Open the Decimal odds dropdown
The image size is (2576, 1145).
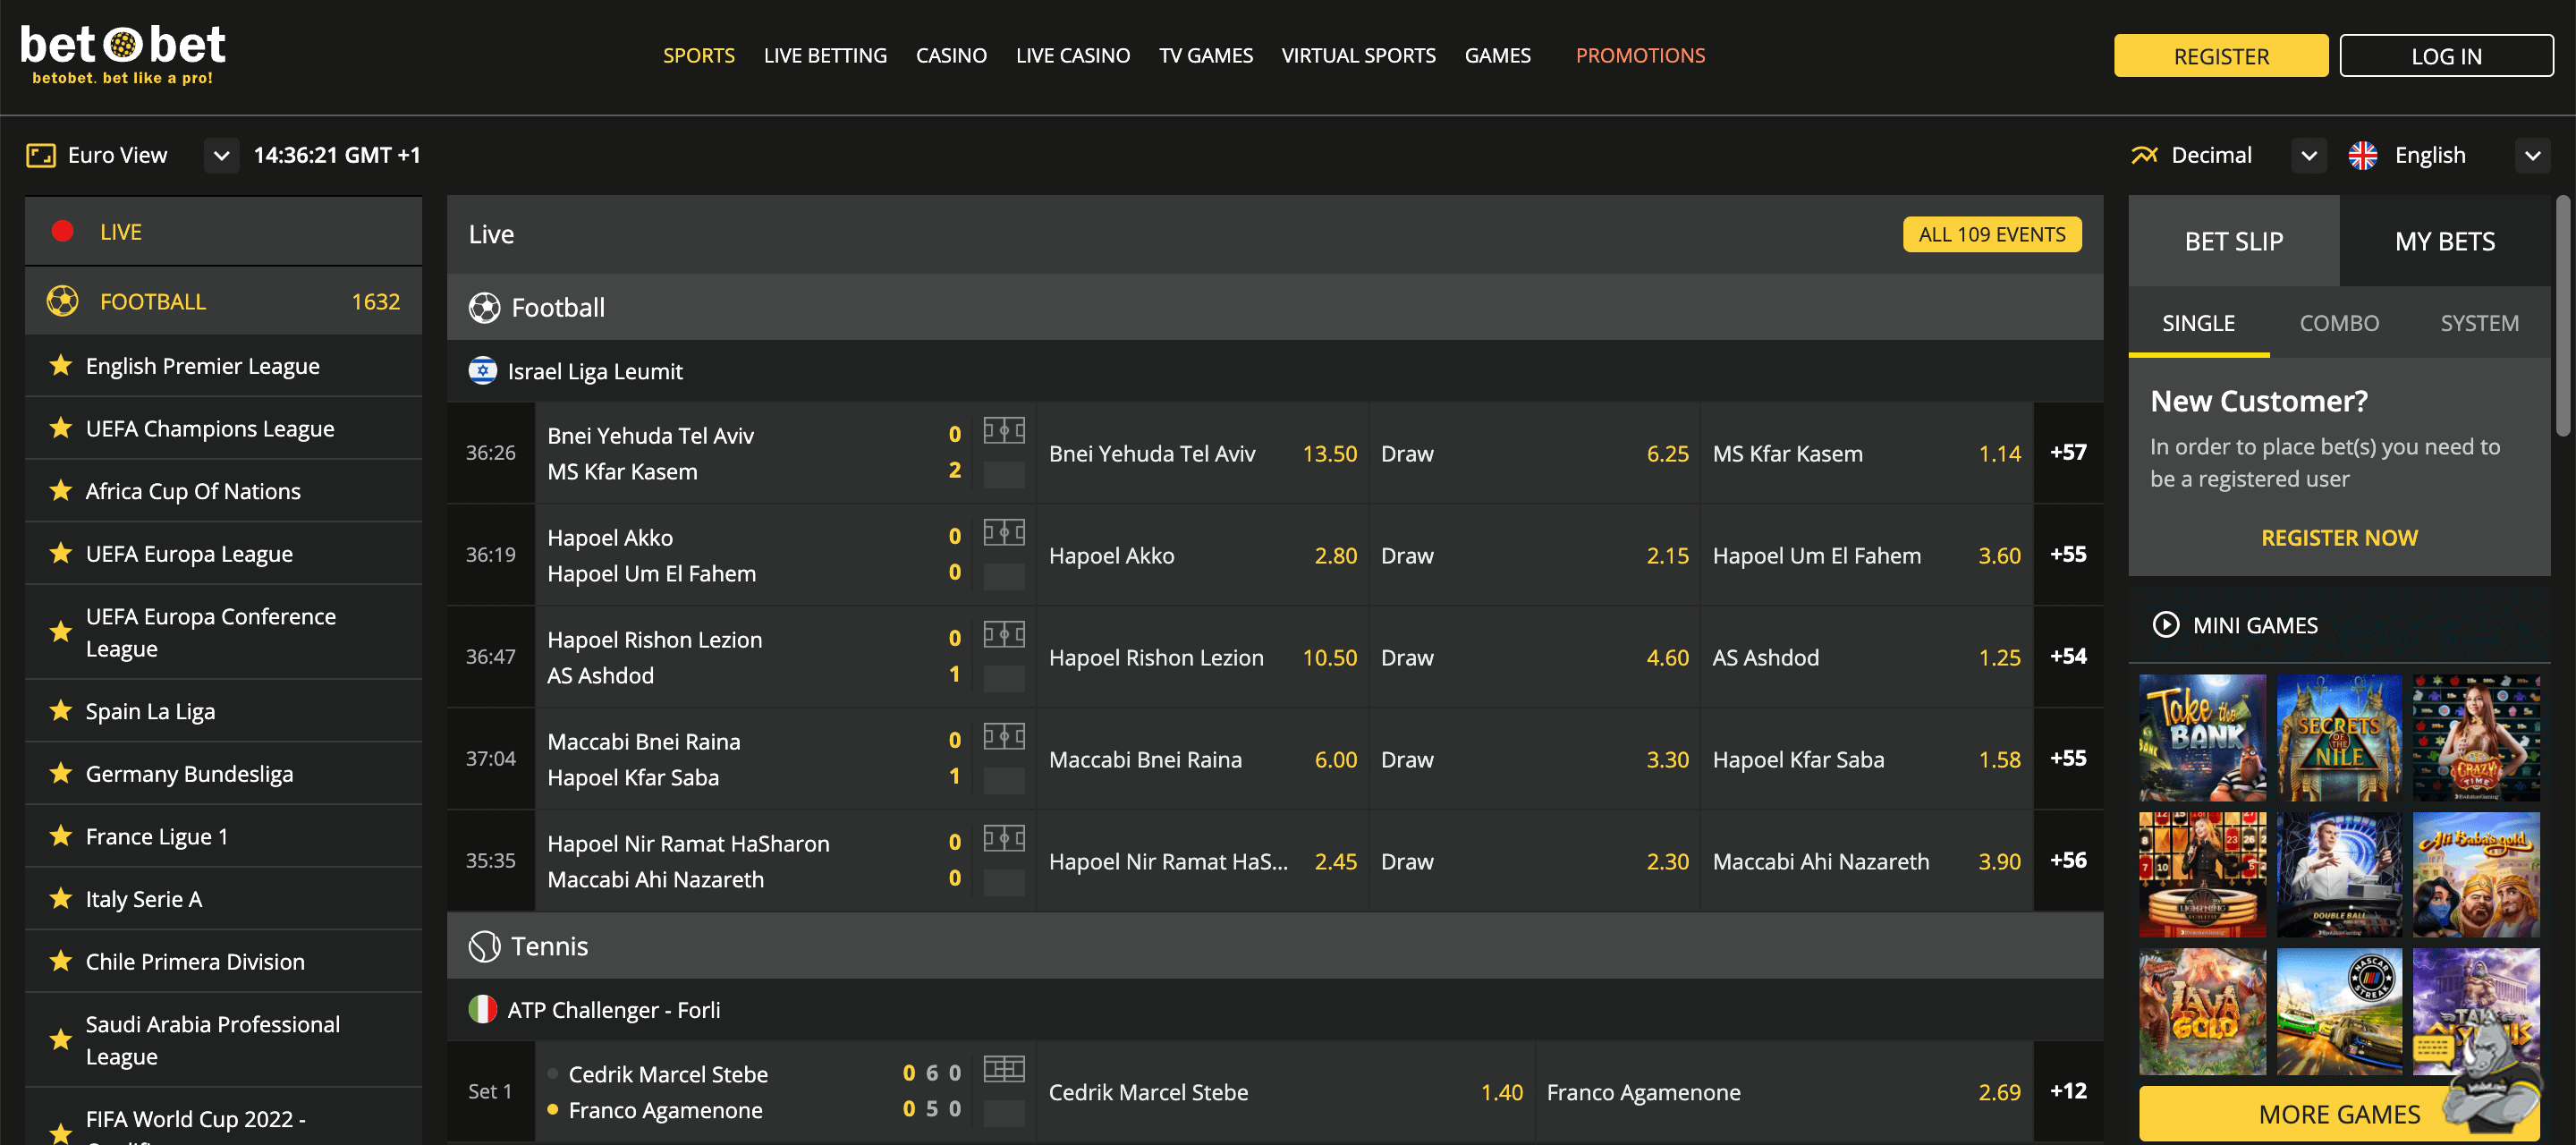(x=2309, y=153)
